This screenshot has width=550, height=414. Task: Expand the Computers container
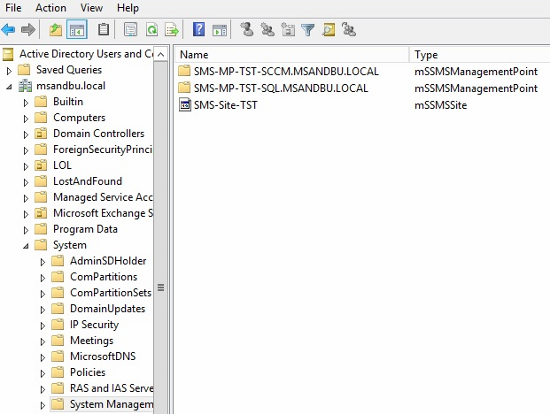click(x=26, y=119)
